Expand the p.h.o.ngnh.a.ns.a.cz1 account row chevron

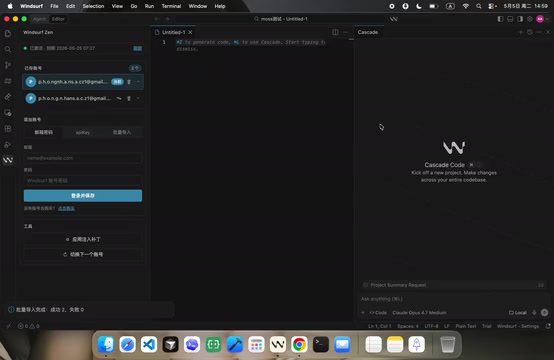pos(138,82)
